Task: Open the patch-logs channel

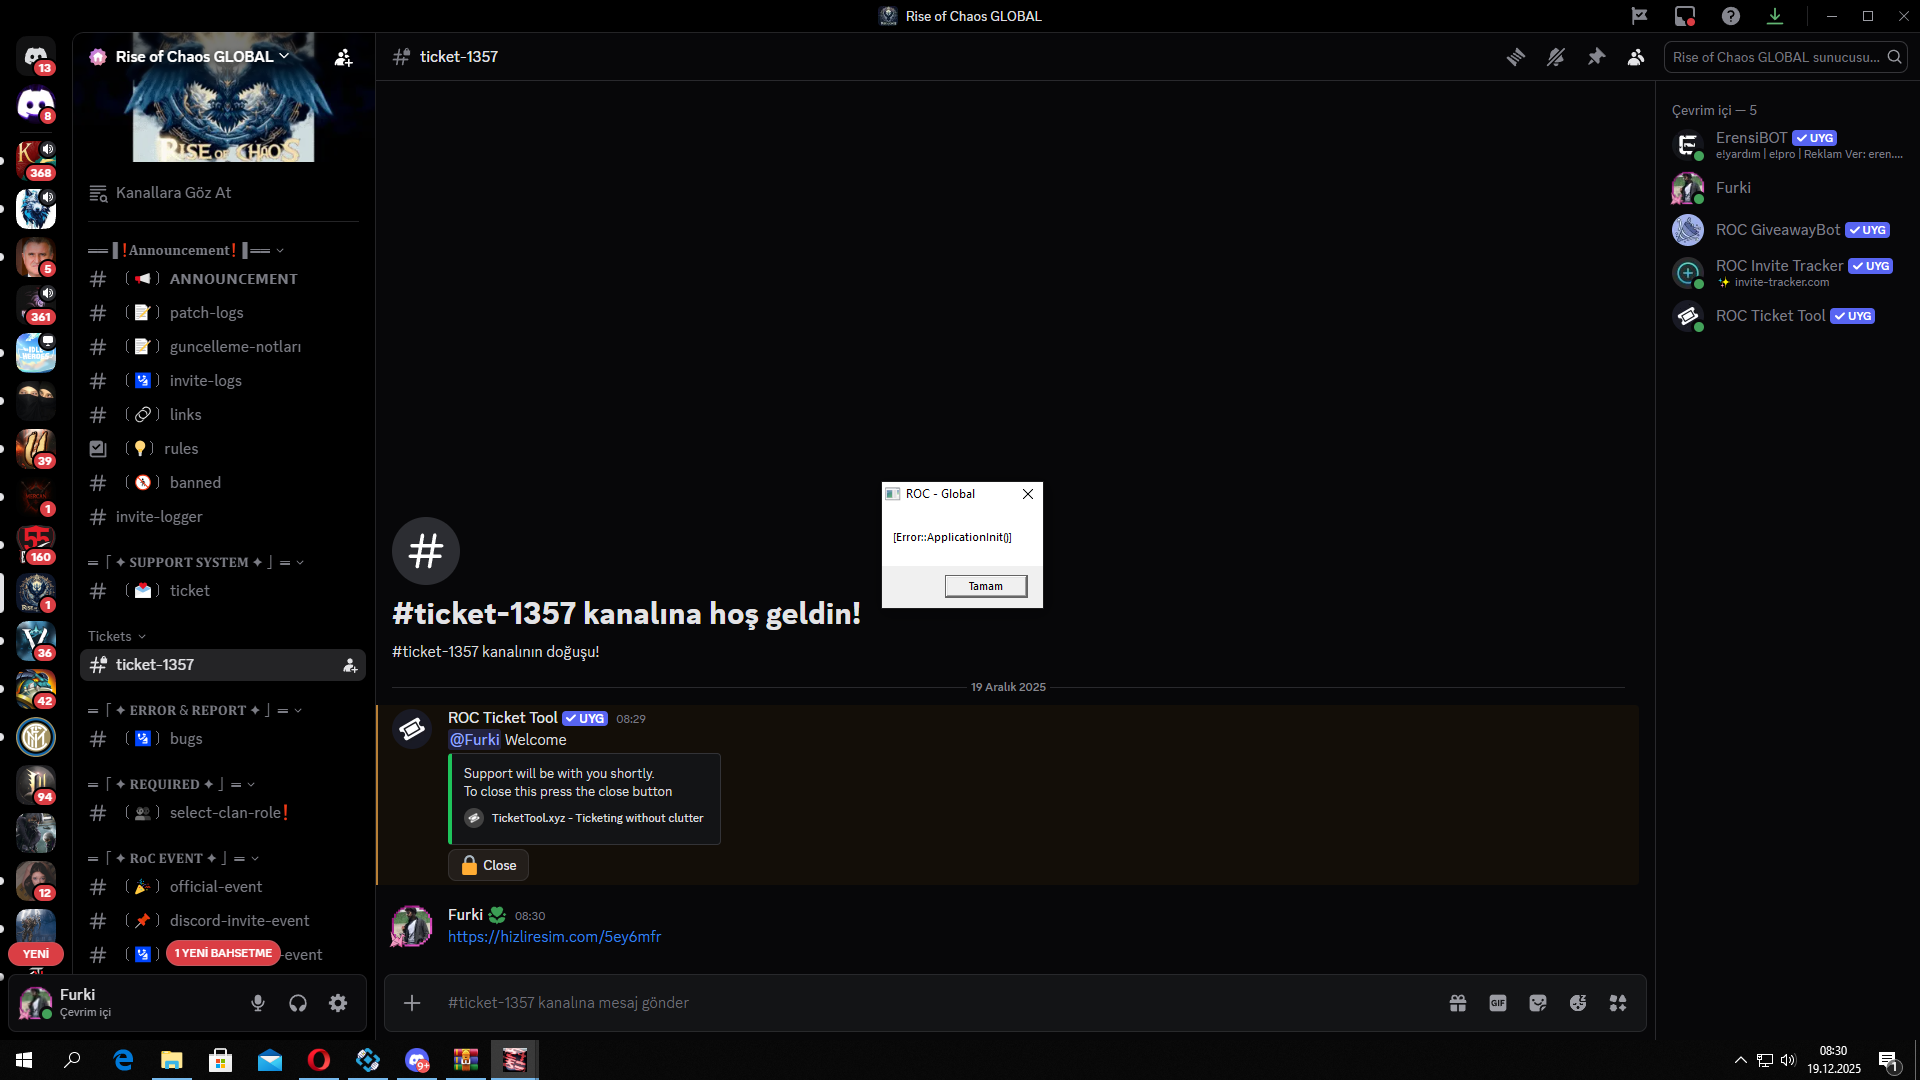Action: pyautogui.click(x=223, y=313)
